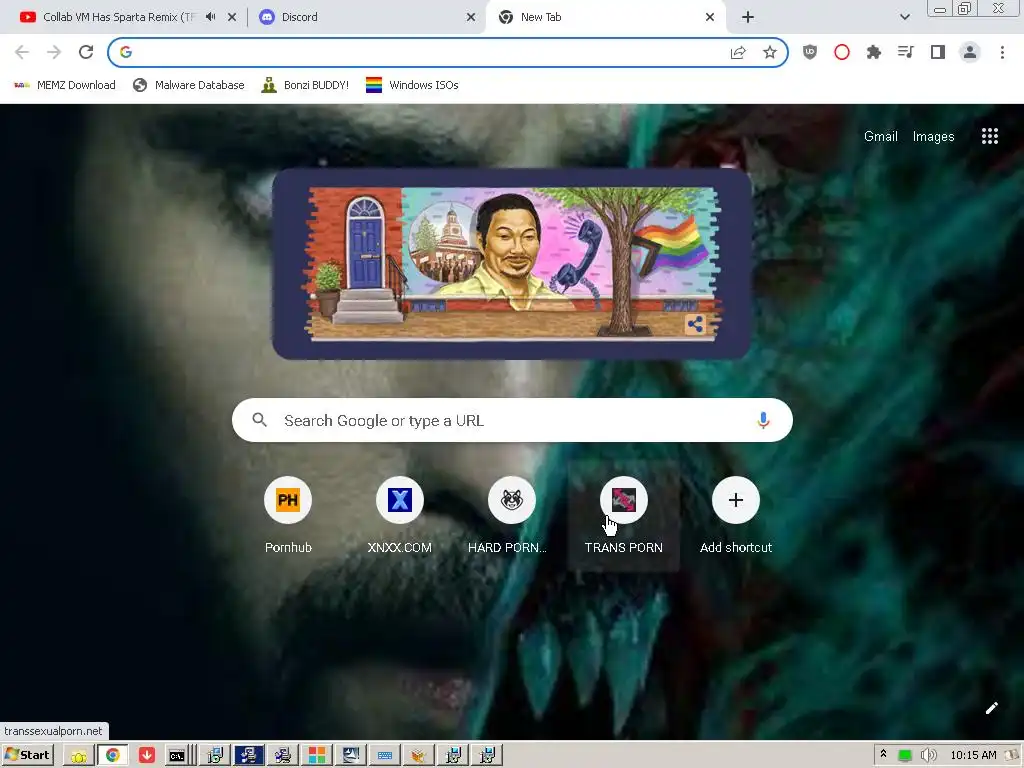Click the Add shortcut tile
1024x768 pixels.
736,516
